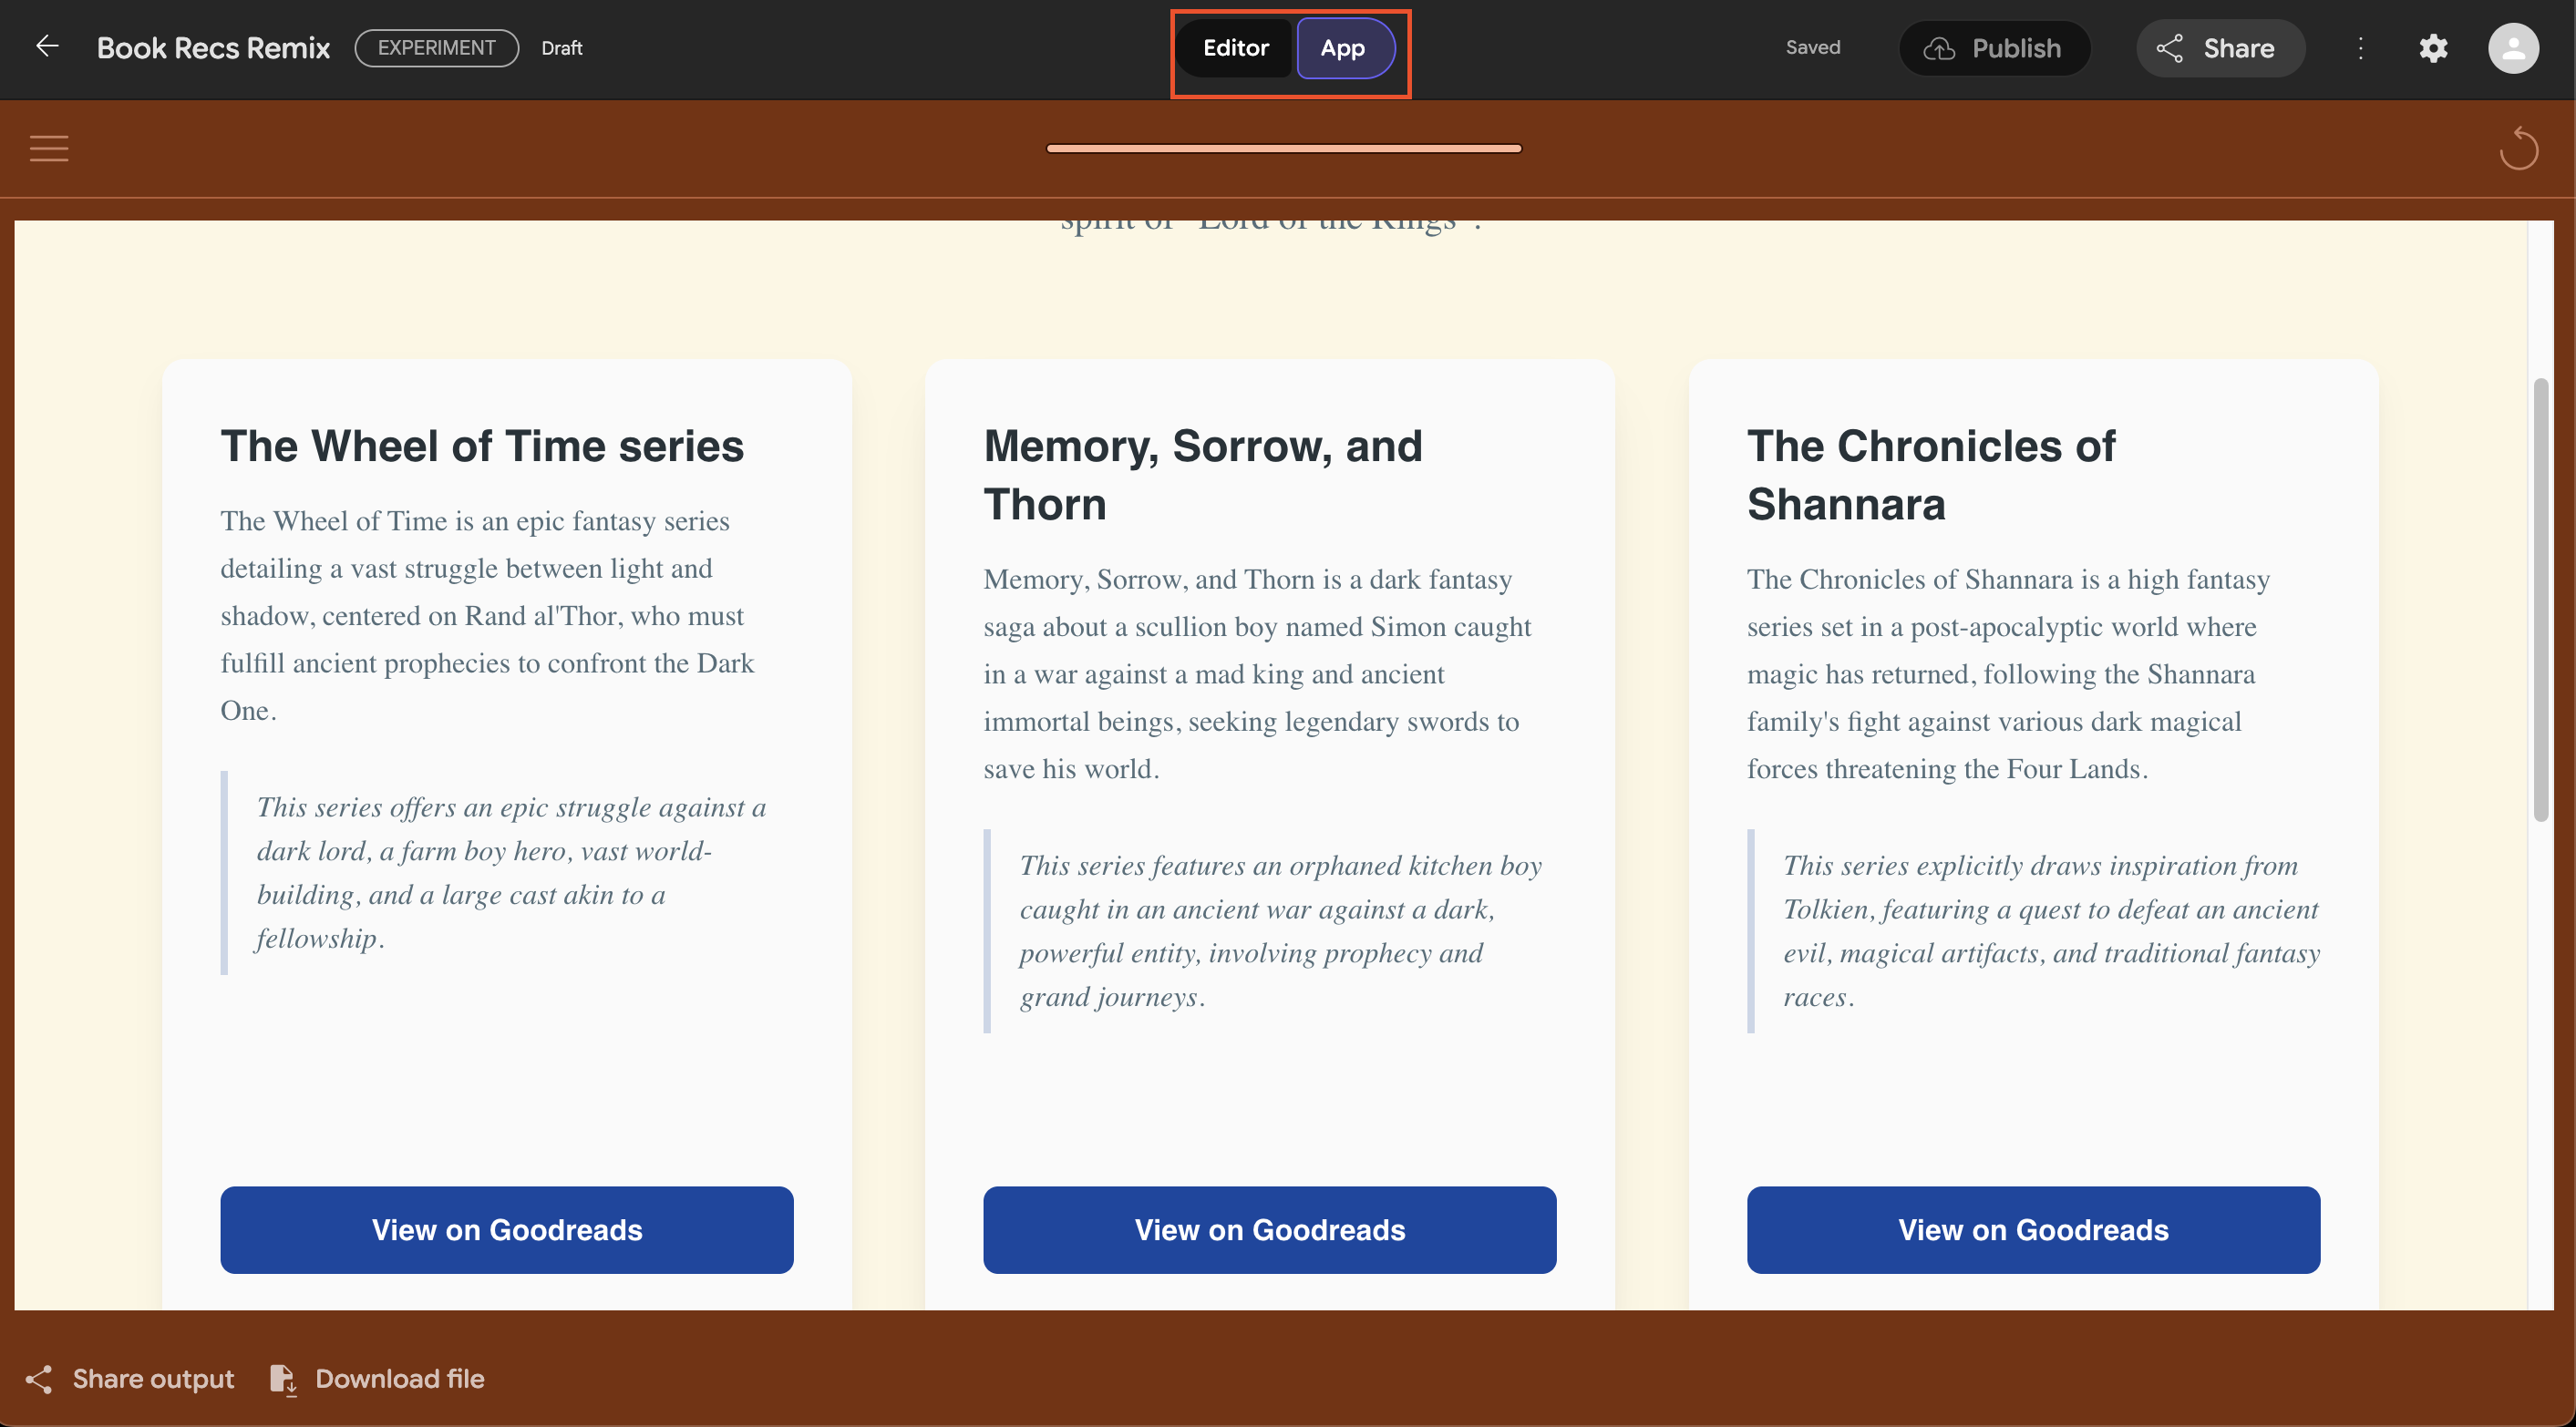The width and height of the screenshot is (2576, 1427).
Task: Click the EXPERIMENT badge
Action: pos(436,48)
